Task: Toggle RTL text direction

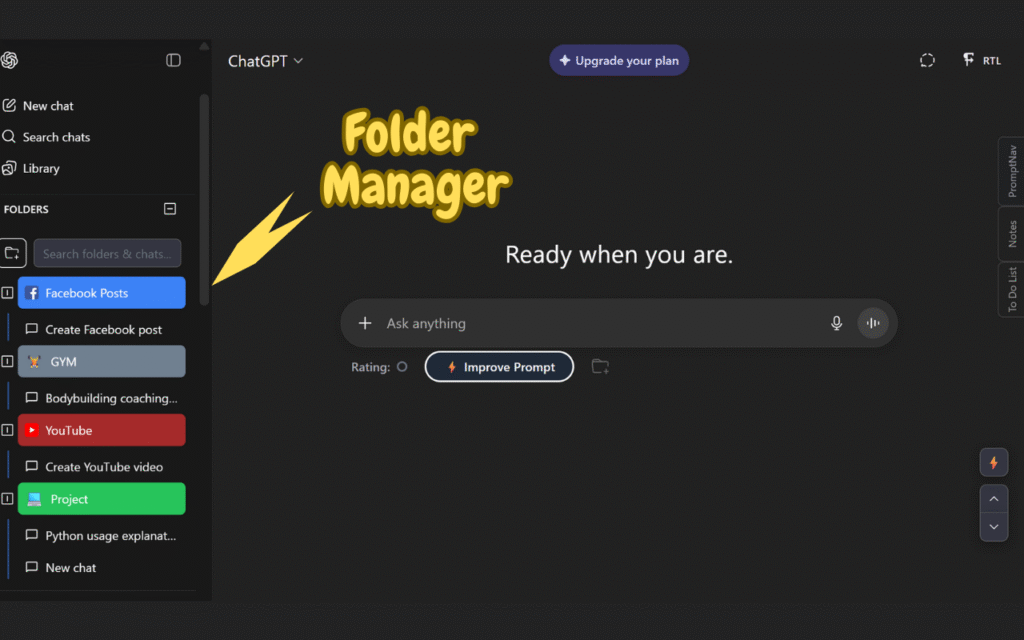Action: (981, 61)
